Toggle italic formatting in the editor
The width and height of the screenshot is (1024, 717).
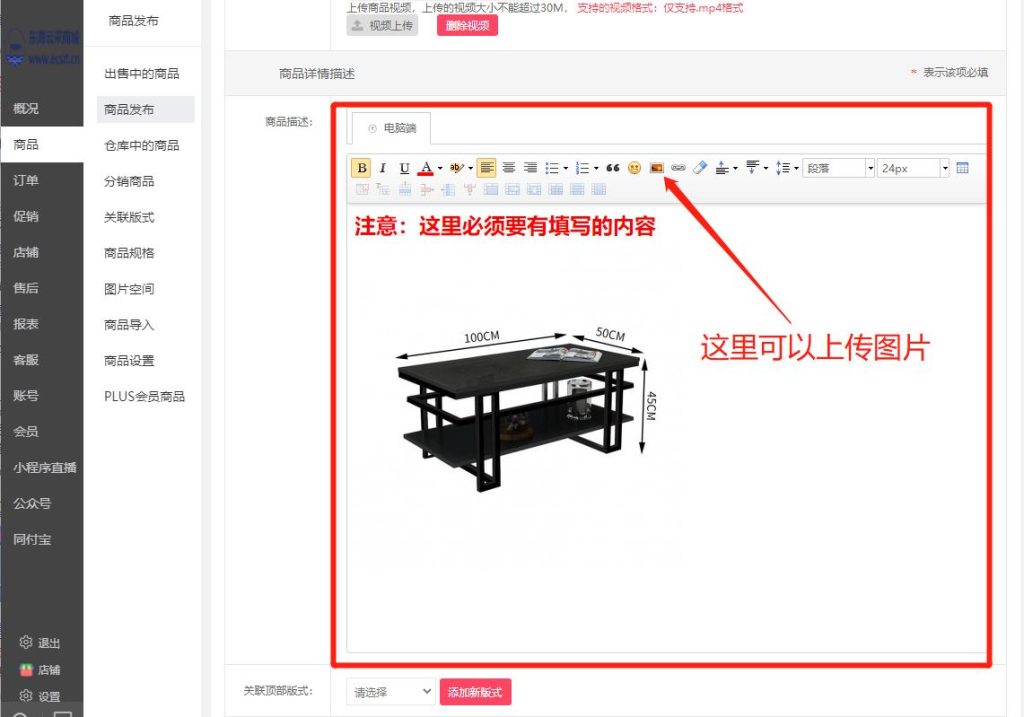(x=381, y=167)
